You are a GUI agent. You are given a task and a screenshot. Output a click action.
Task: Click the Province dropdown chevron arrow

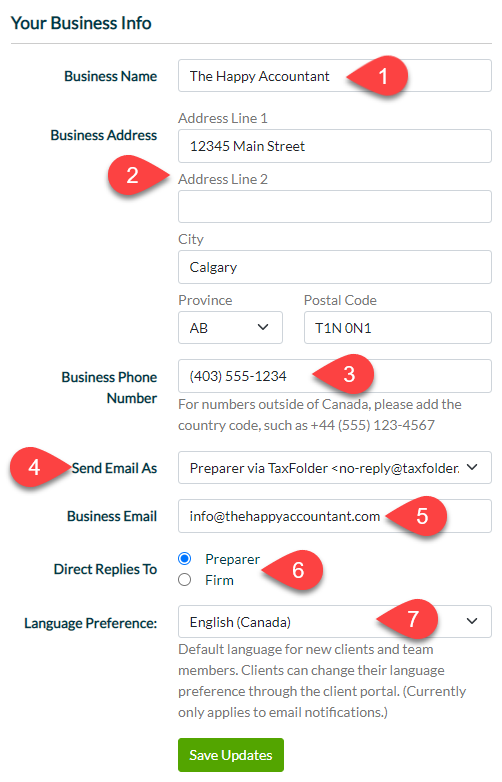(x=263, y=327)
